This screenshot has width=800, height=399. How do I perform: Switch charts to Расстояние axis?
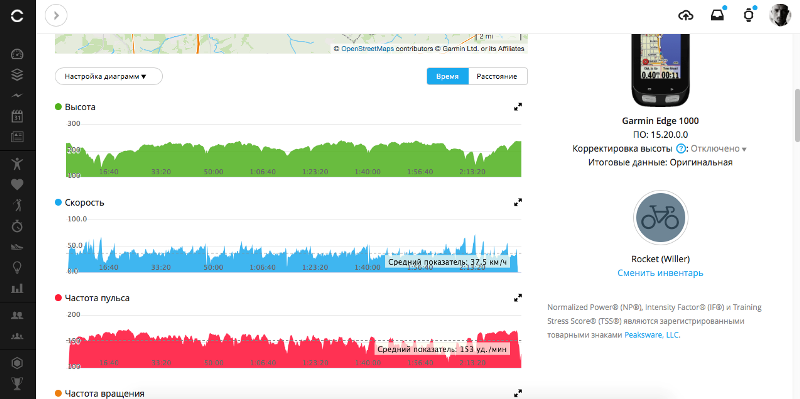(497, 77)
